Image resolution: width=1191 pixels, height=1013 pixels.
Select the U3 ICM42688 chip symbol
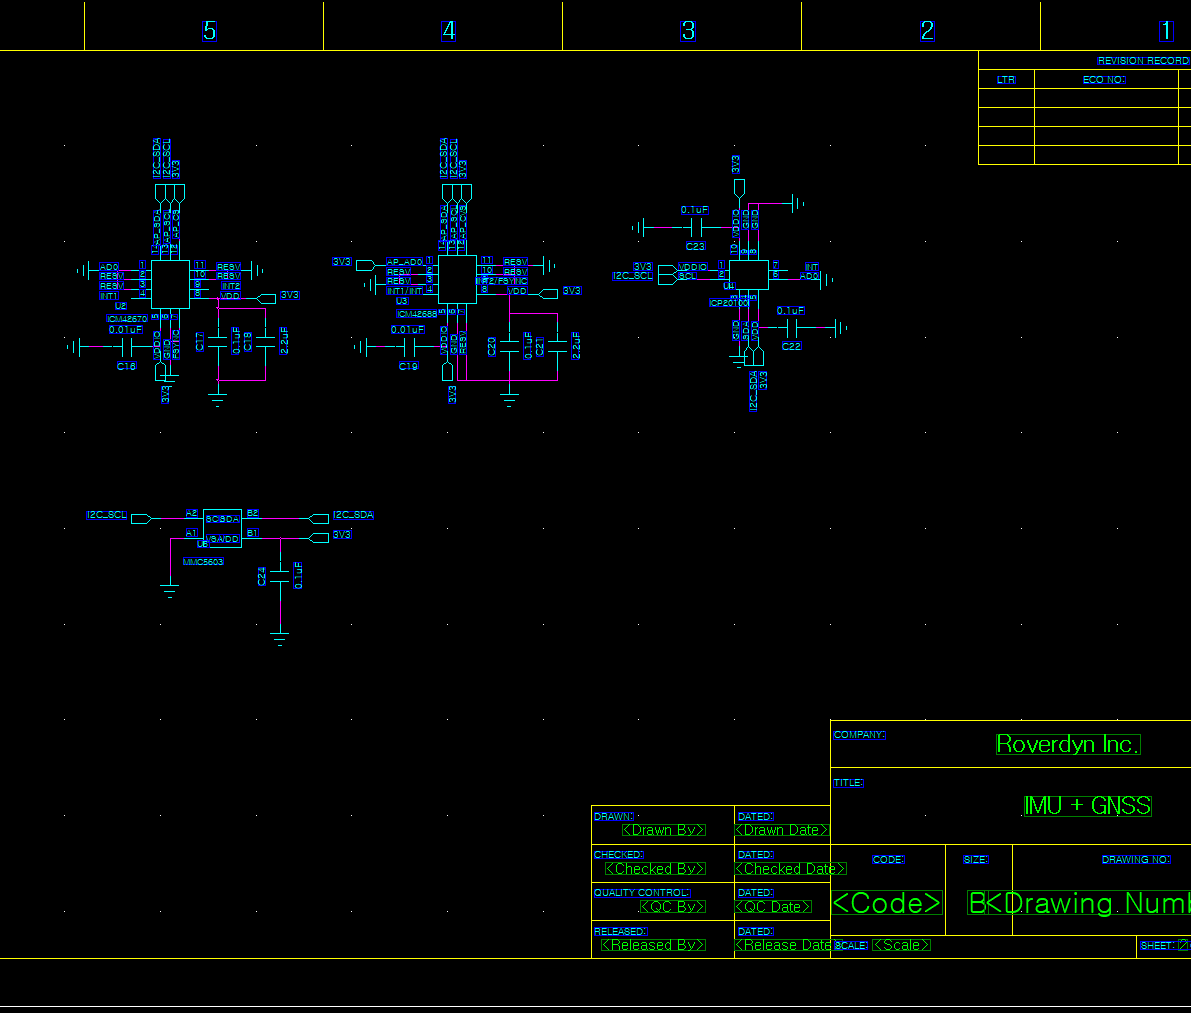point(457,279)
